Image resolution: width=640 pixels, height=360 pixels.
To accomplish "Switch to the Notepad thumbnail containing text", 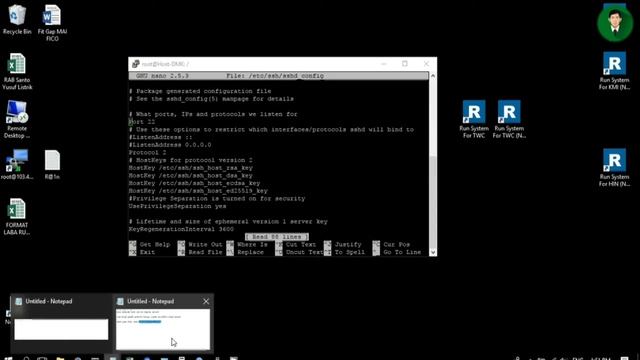I will point(163,329).
